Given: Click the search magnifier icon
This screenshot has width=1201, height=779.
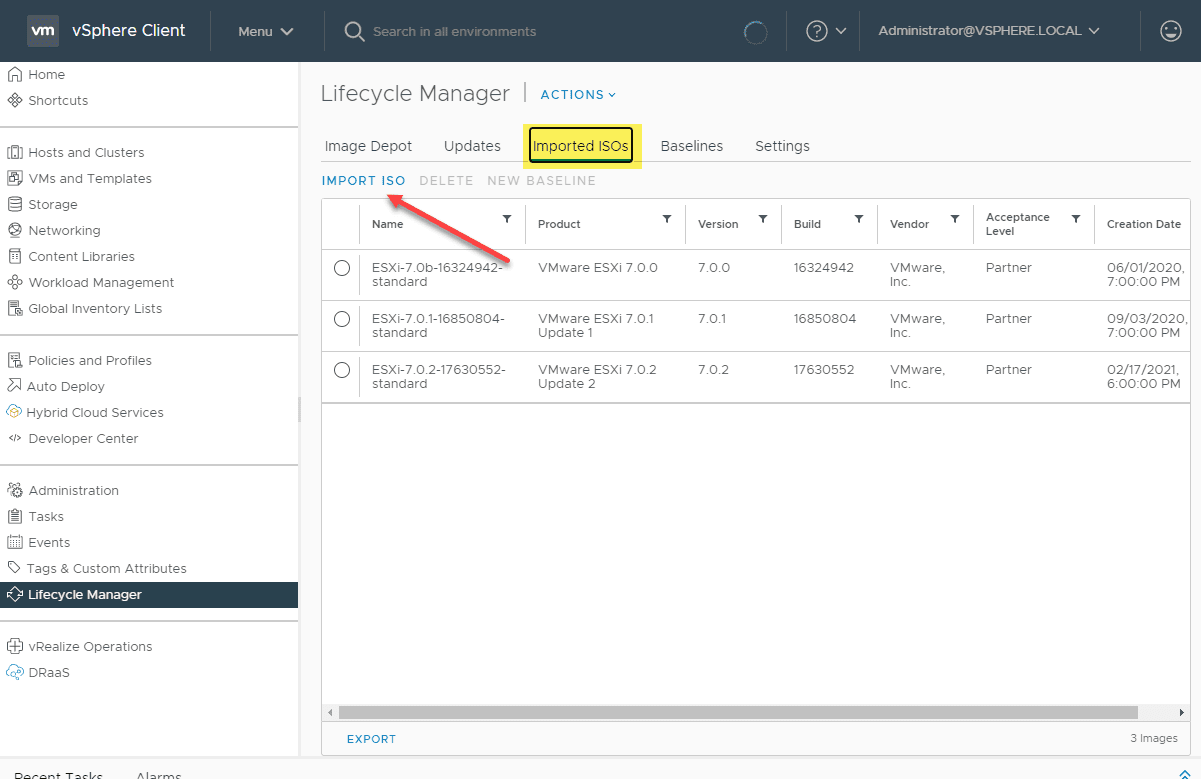Looking at the screenshot, I should click(x=354, y=31).
